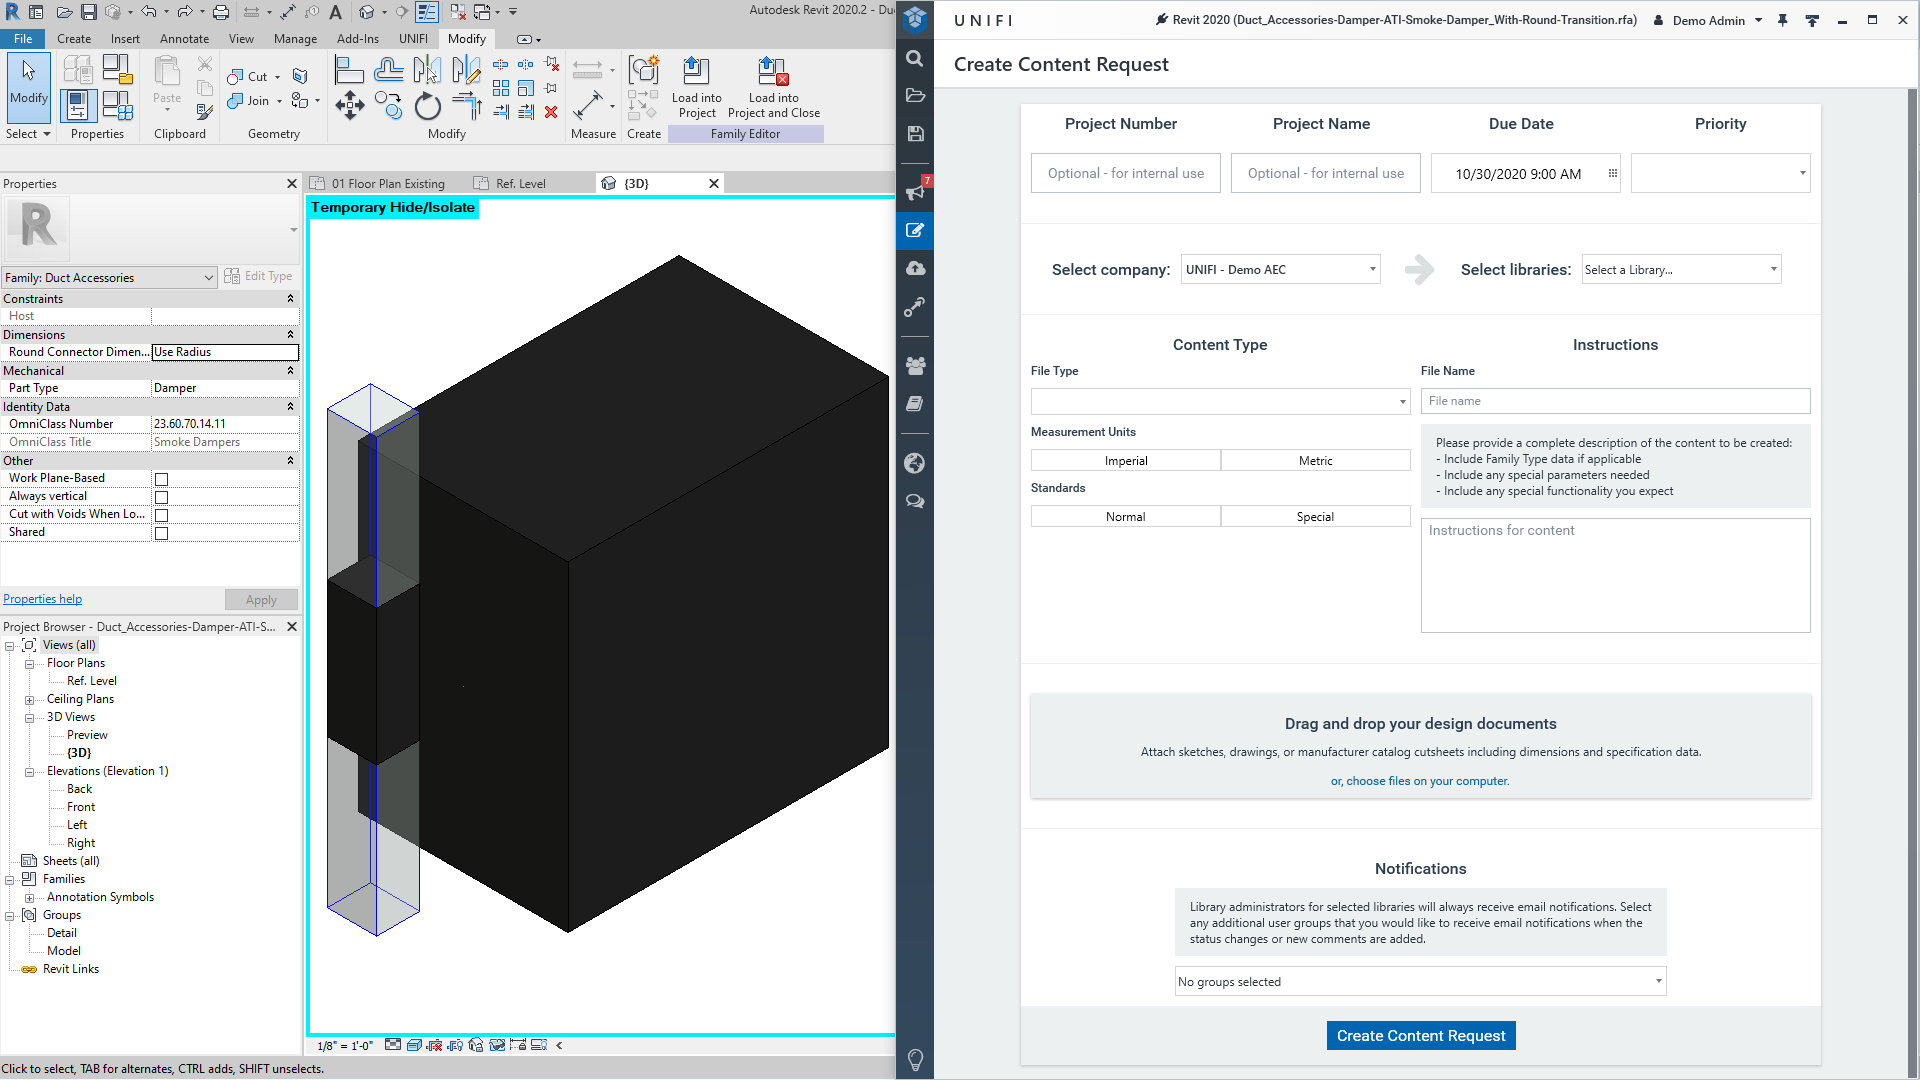Toggle Always vertical checkbox

(162, 497)
